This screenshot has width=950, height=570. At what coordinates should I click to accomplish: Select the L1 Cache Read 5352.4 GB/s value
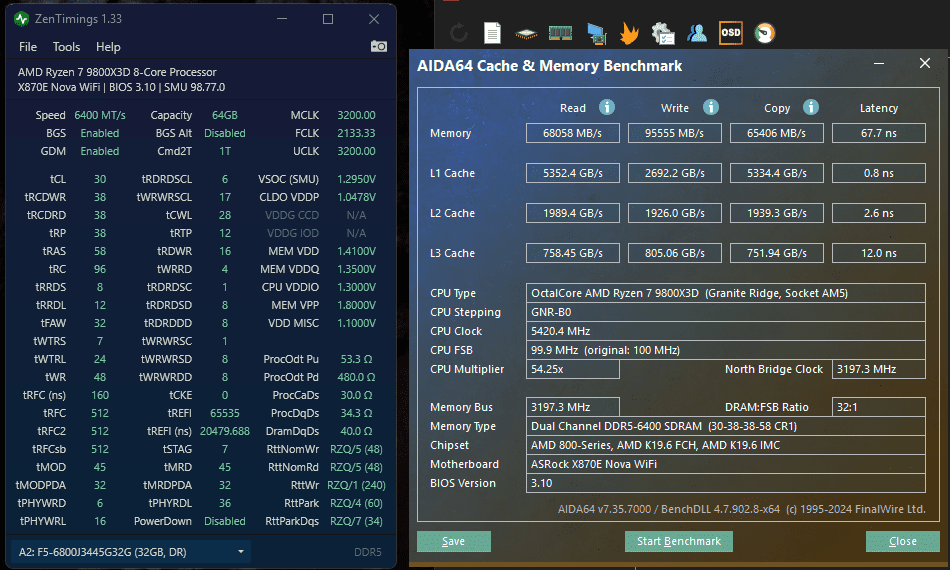click(573, 173)
